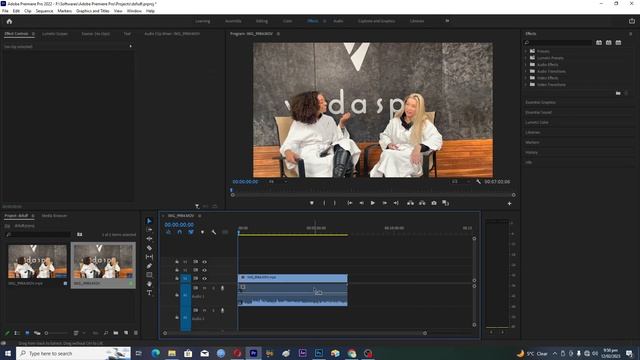Click Mark Out in Program Monitor
Image resolution: width=640 pixels, height=360 pixels.
coord(335,203)
